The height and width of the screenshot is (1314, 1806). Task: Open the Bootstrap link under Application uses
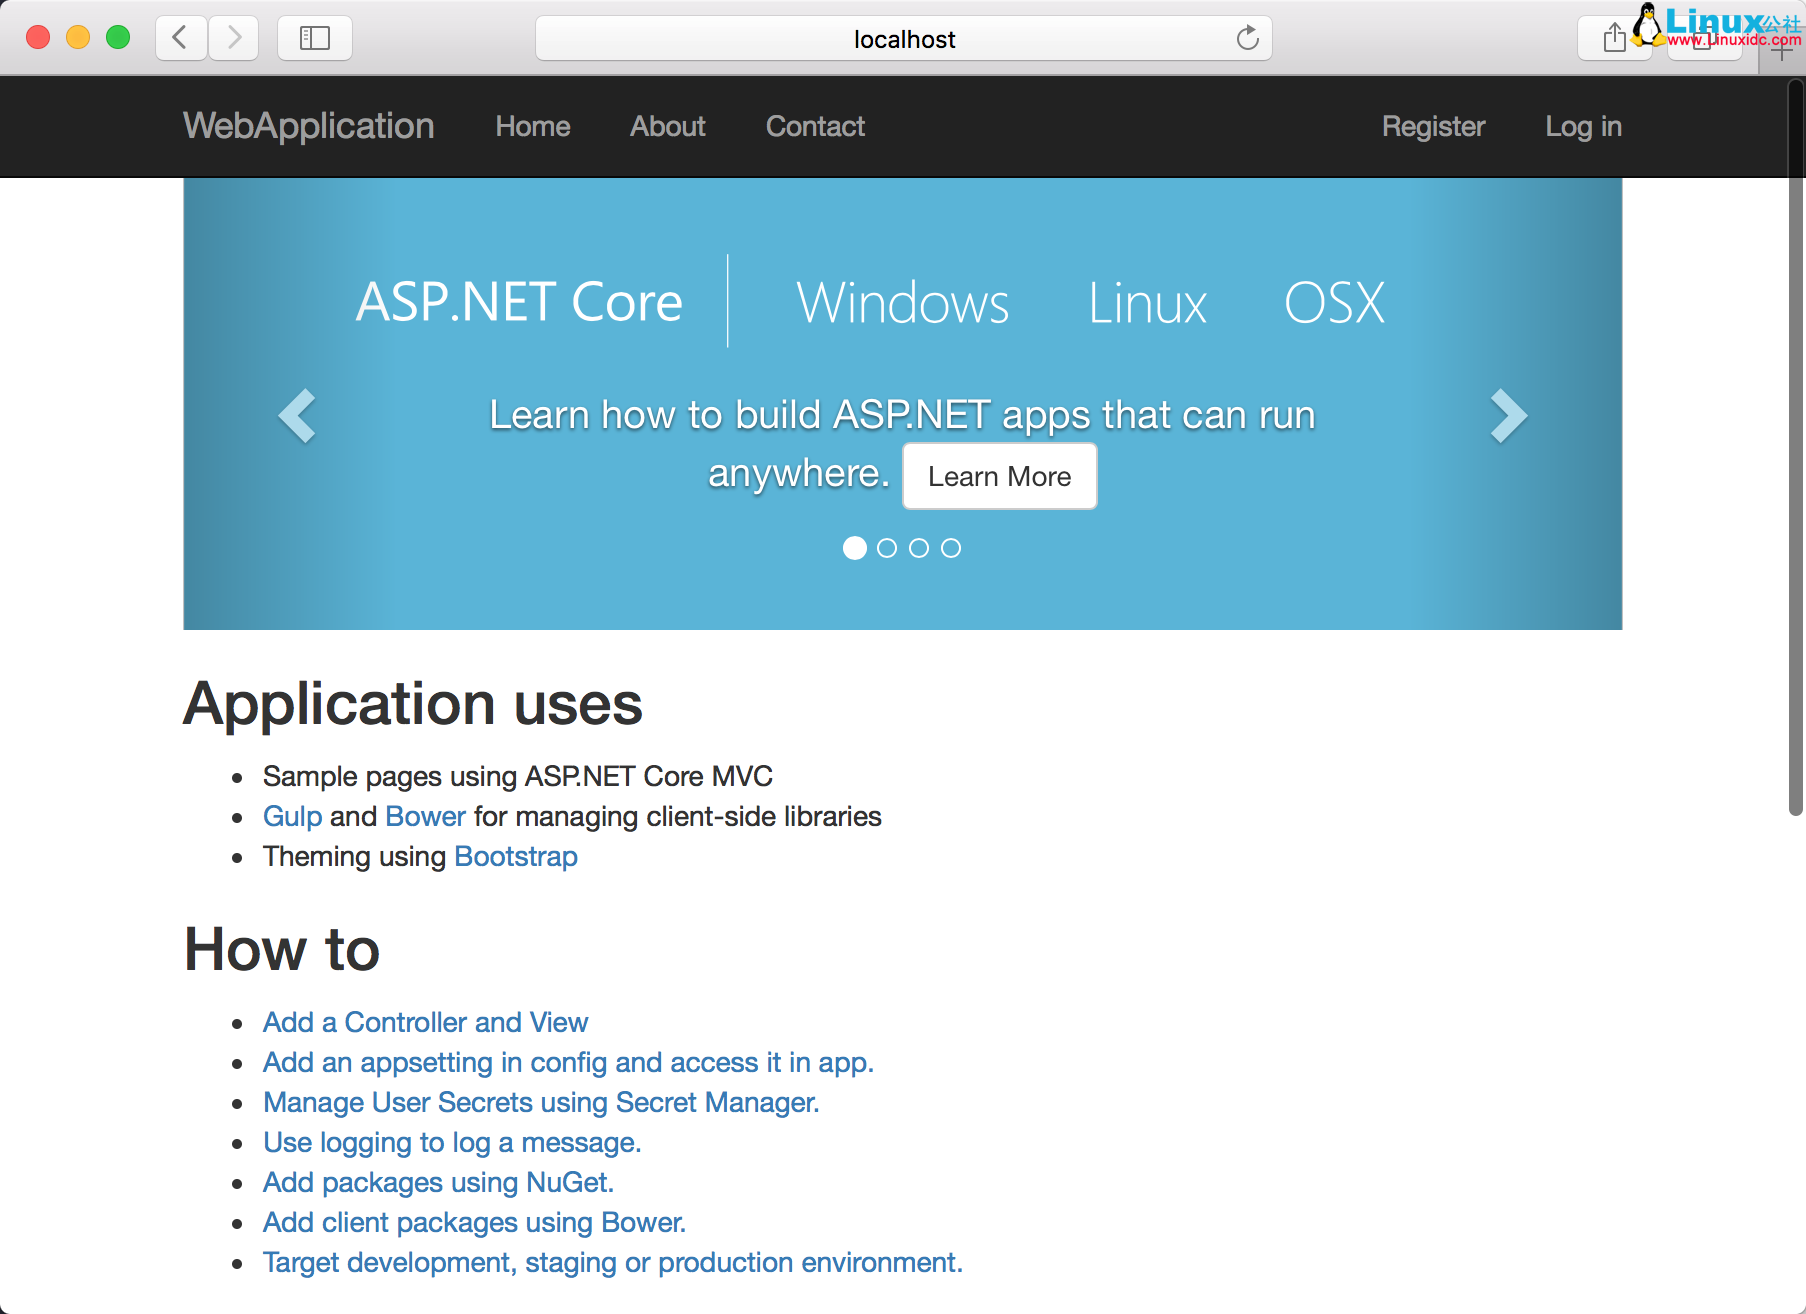click(515, 857)
